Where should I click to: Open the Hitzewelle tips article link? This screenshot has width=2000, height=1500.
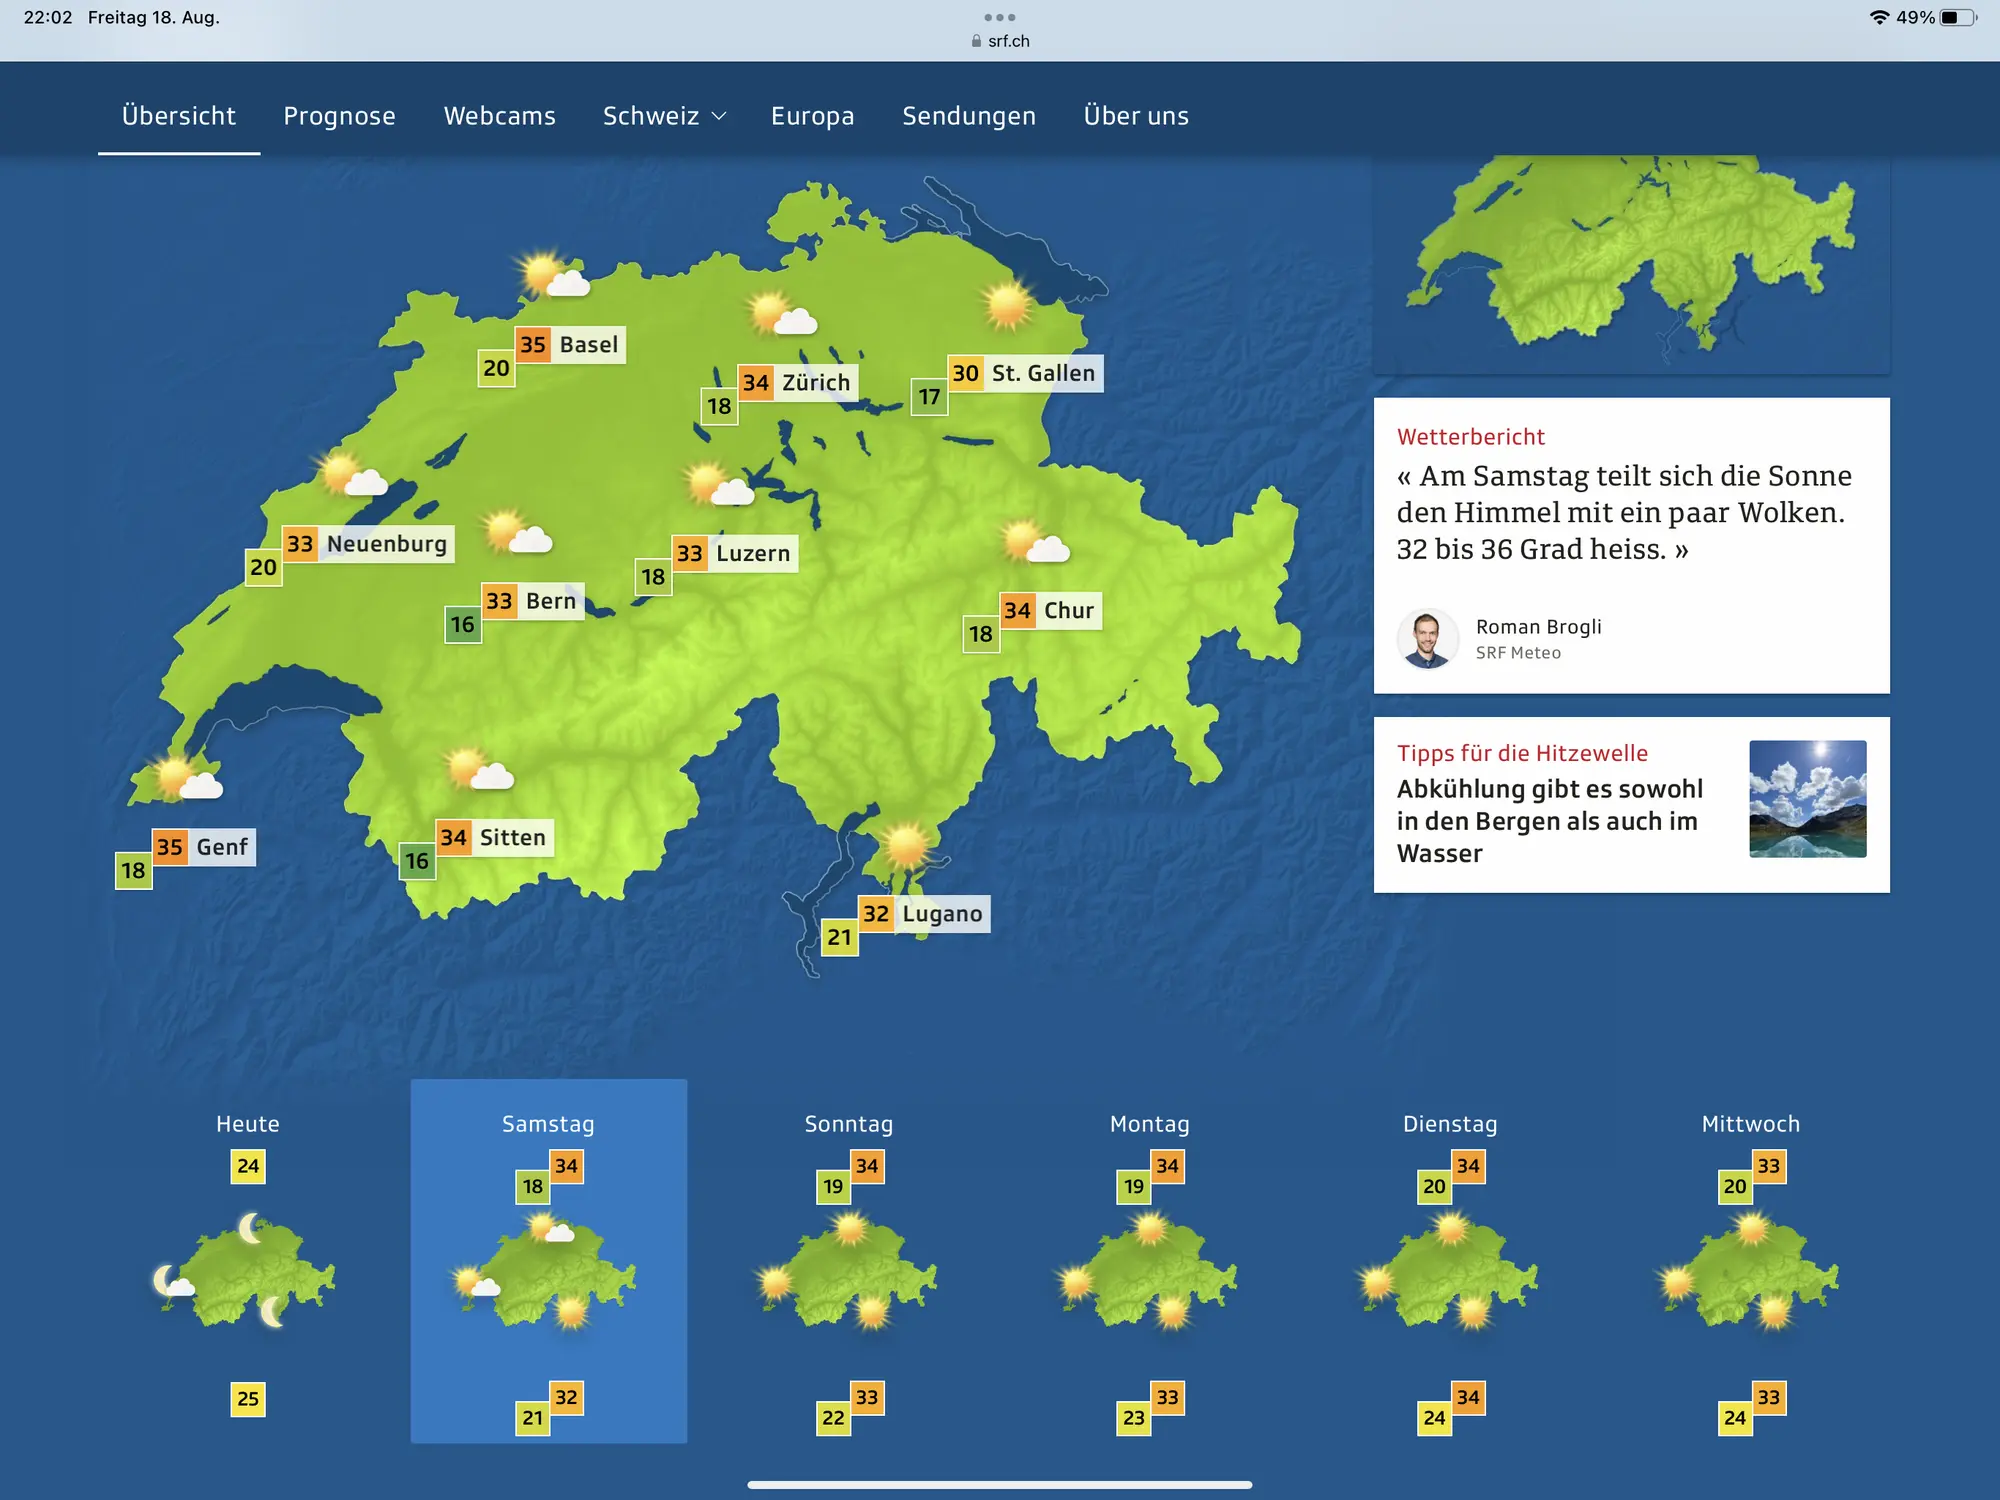click(x=1548, y=820)
